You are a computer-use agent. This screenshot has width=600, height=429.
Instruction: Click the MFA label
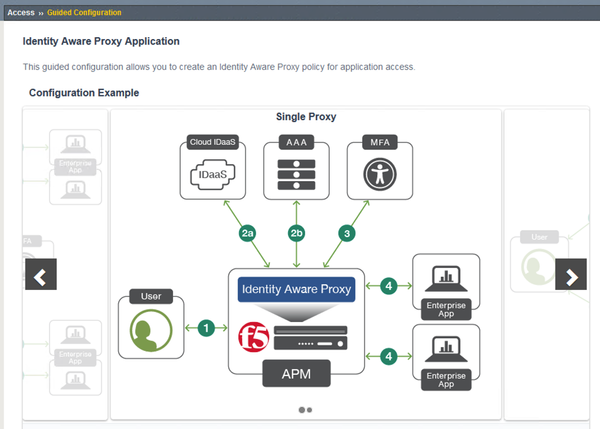380,142
